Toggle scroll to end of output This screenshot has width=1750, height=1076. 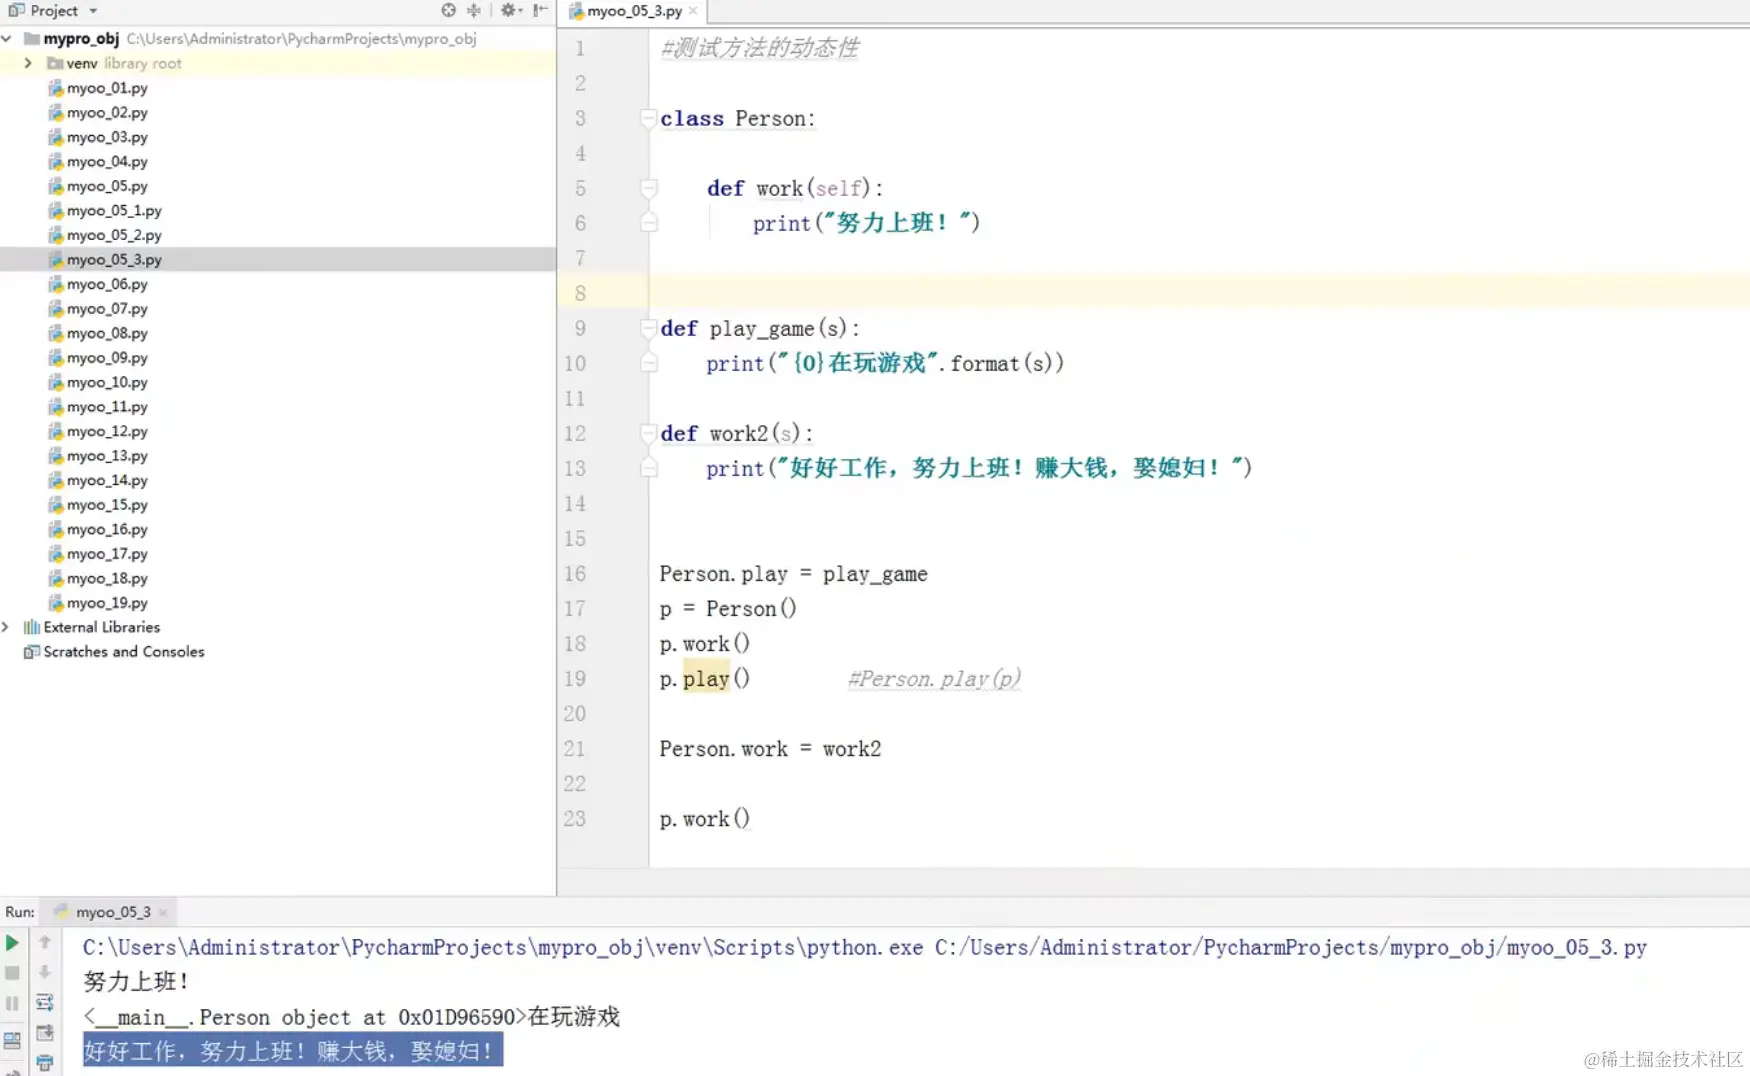[x=45, y=1033]
